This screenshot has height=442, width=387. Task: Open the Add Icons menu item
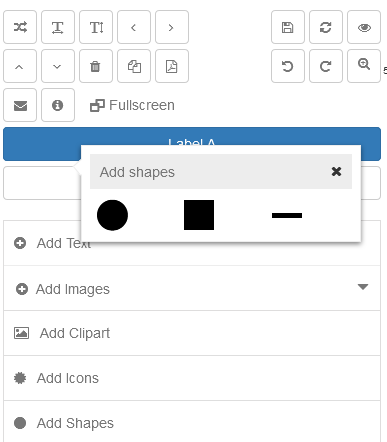(192, 378)
